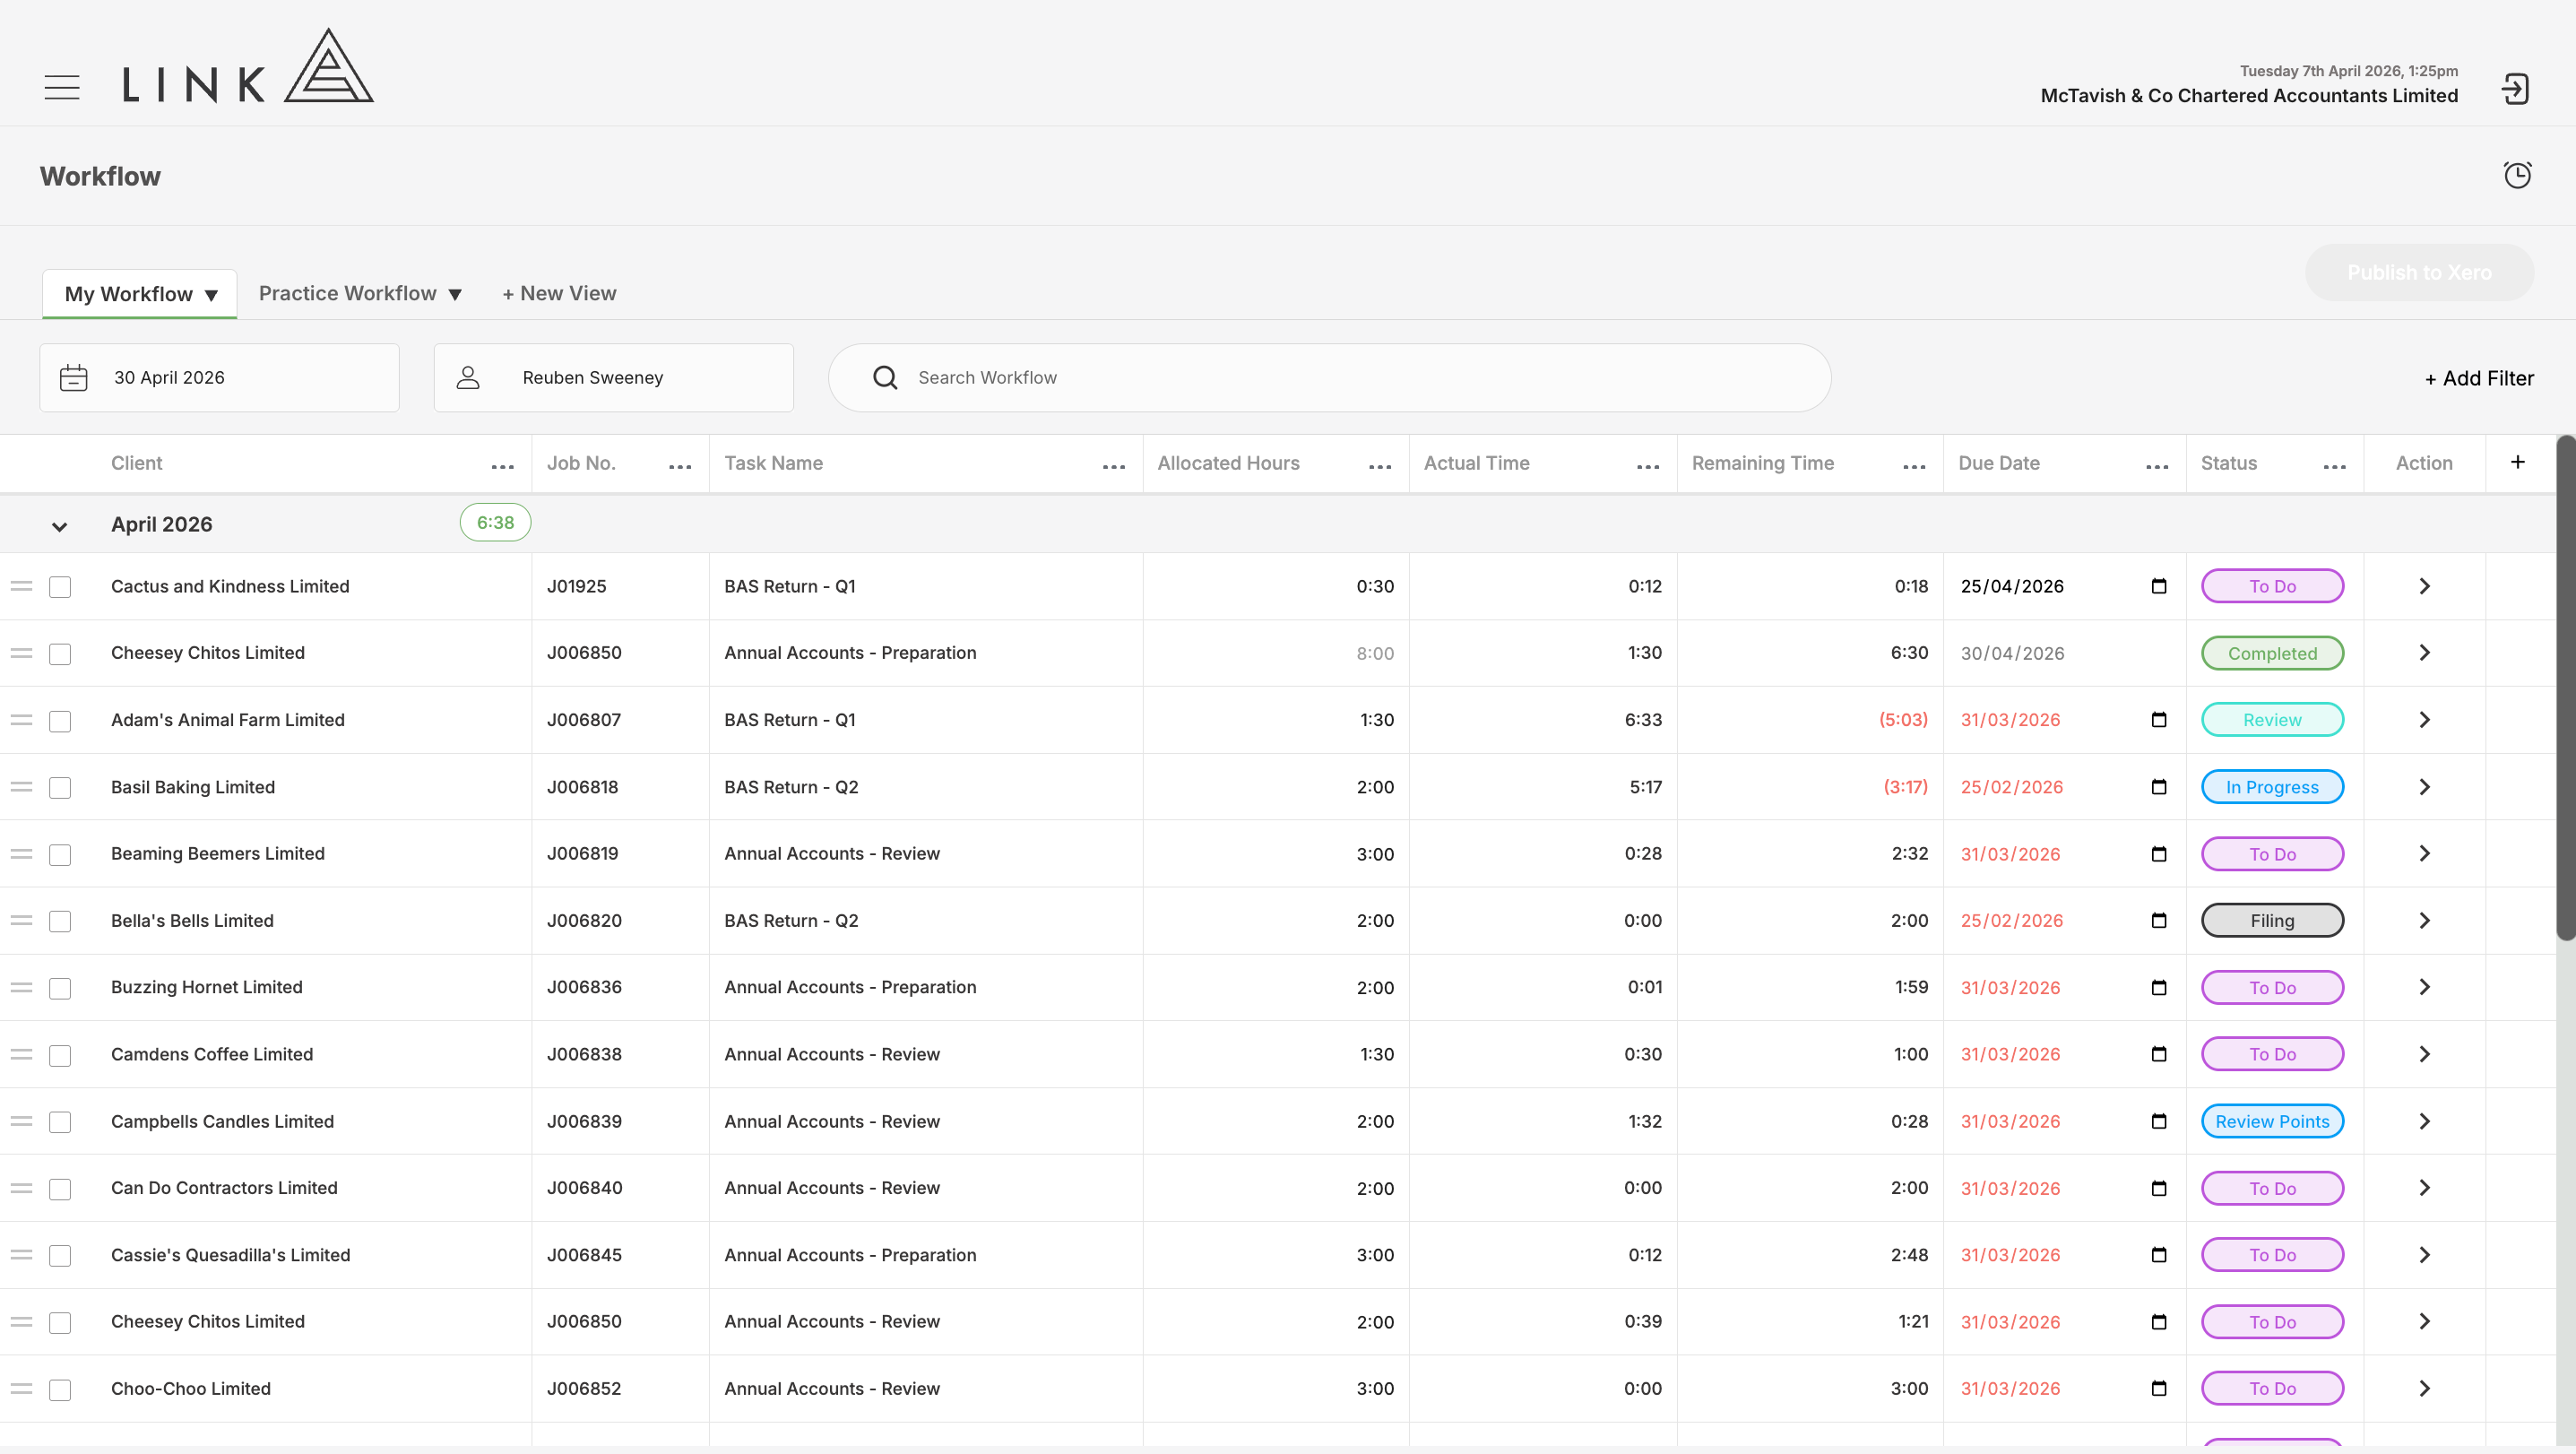This screenshot has height=1454, width=2576.
Task: Open Allocated Hours column options ellipsis
Action: point(1380,467)
